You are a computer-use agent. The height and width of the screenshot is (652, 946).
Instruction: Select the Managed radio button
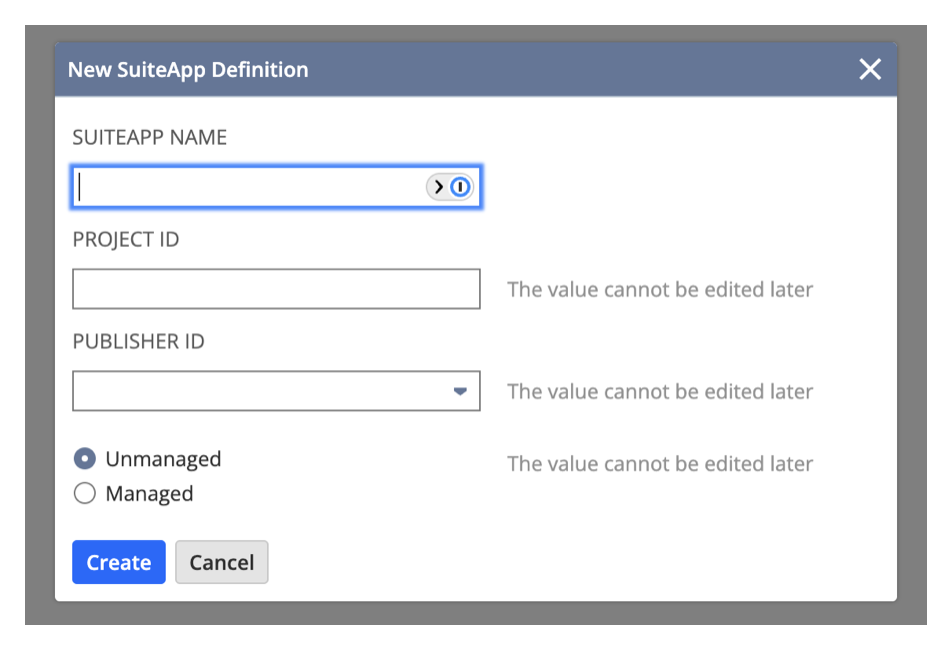(84, 493)
